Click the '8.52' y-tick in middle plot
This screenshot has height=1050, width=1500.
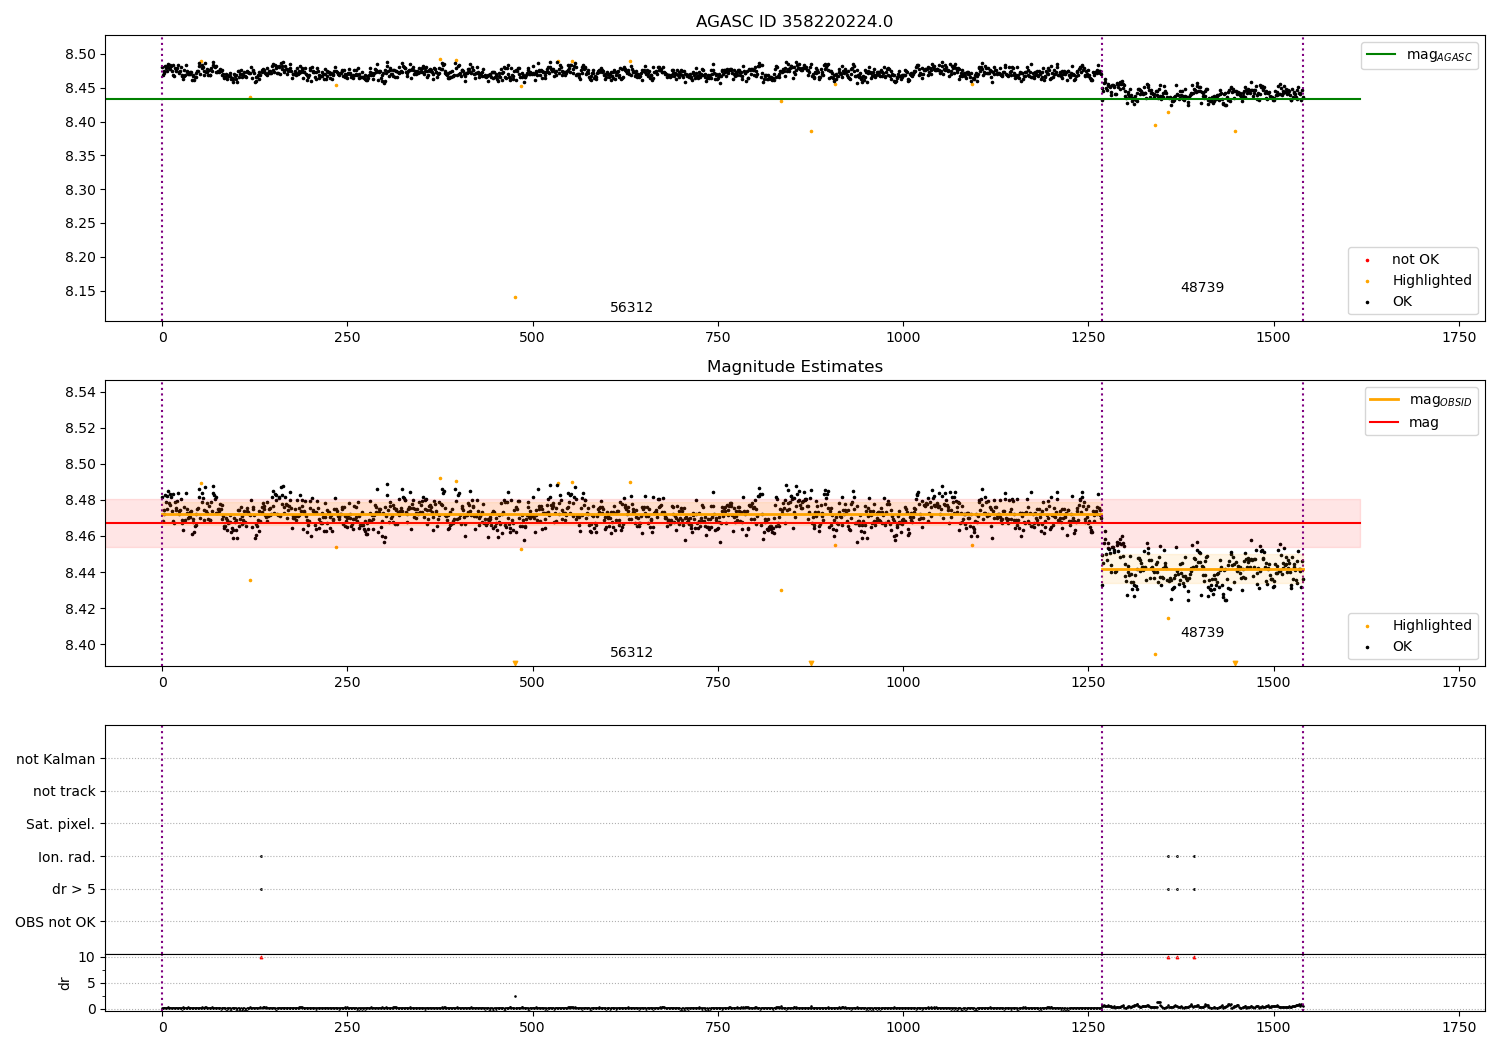point(80,429)
